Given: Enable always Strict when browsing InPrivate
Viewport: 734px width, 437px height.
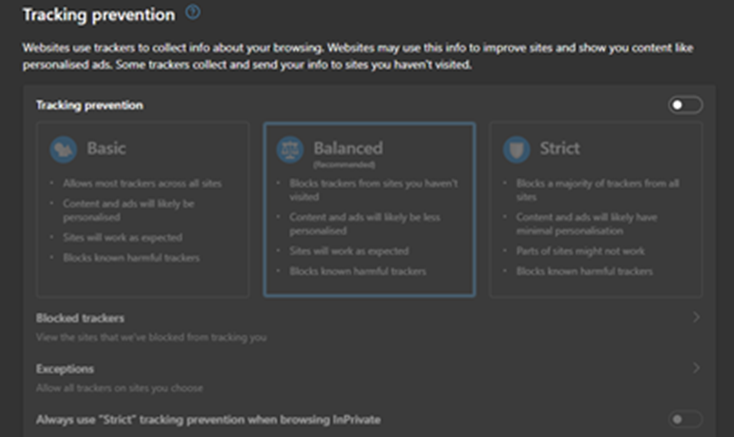Looking at the screenshot, I should [x=685, y=419].
